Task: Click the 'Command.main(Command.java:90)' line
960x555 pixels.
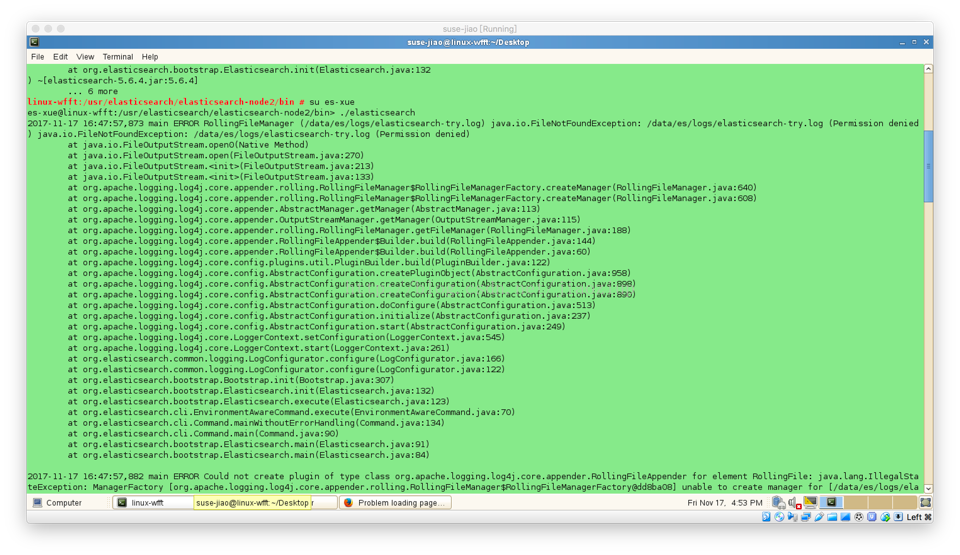Action: point(203,434)
